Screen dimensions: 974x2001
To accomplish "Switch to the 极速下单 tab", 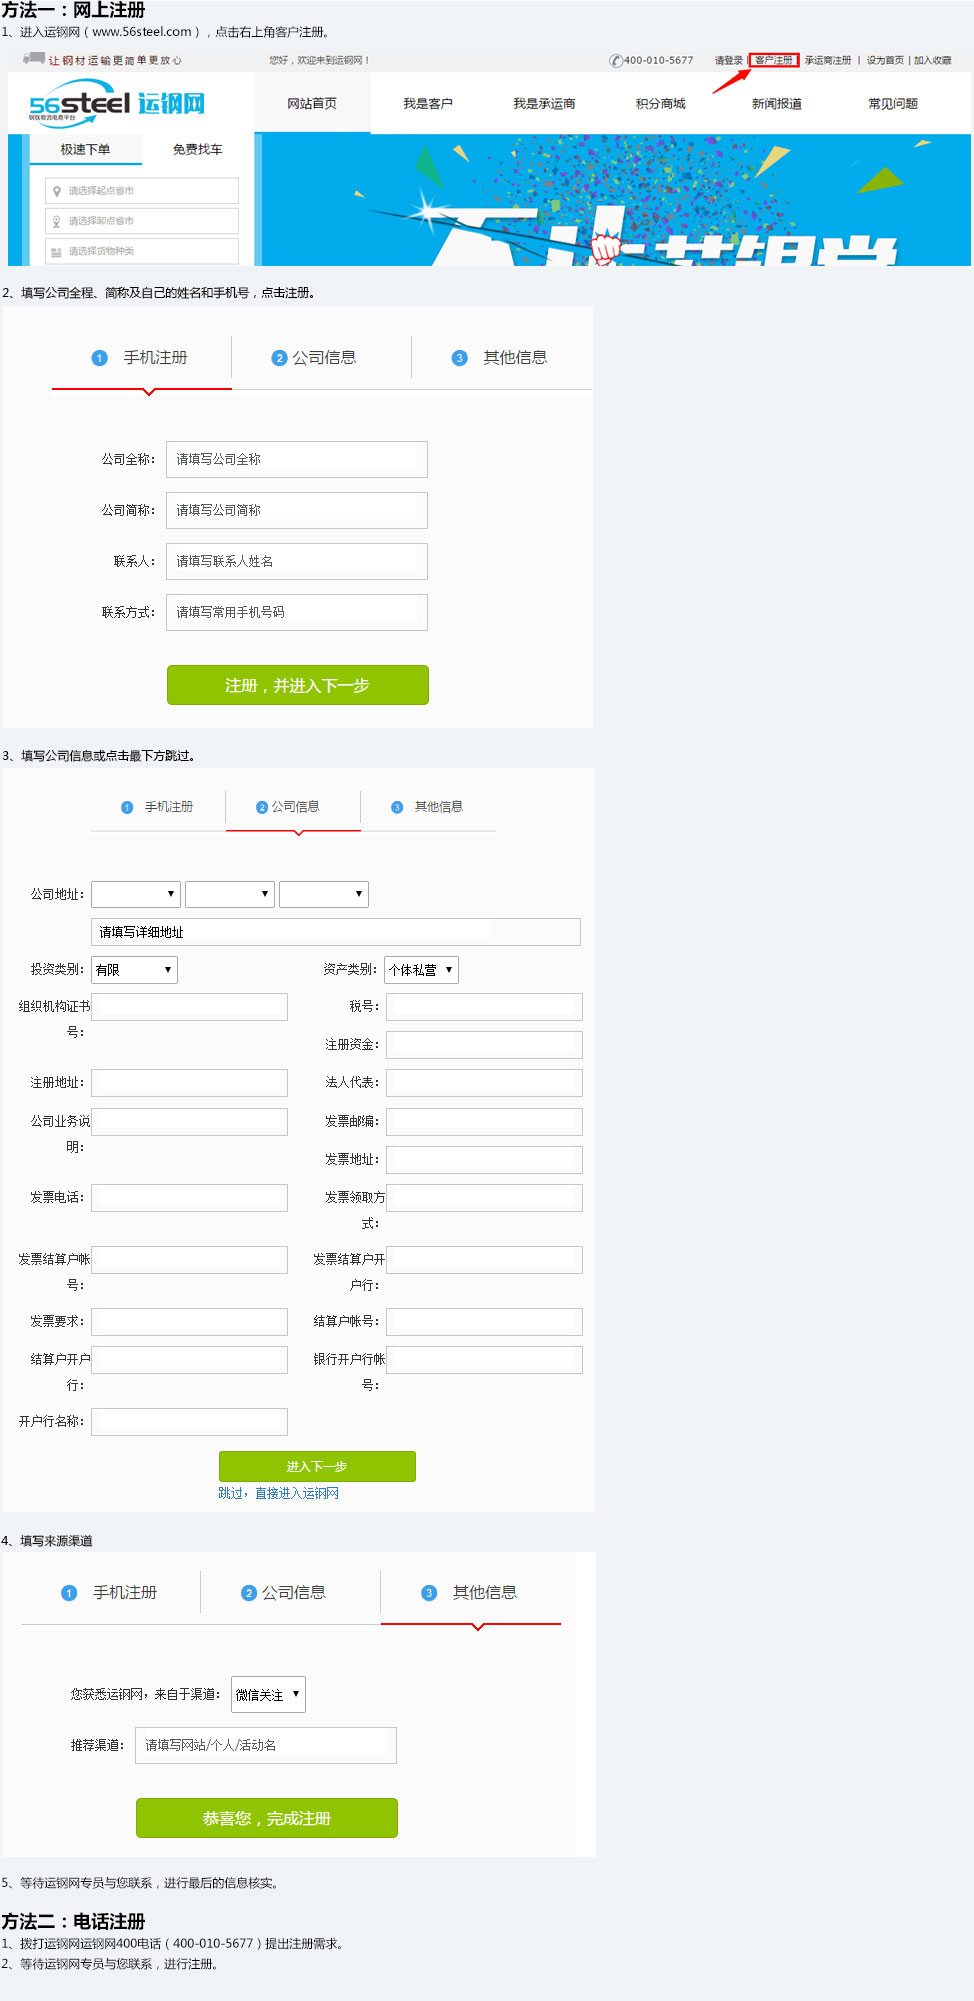I will point(86,150).
